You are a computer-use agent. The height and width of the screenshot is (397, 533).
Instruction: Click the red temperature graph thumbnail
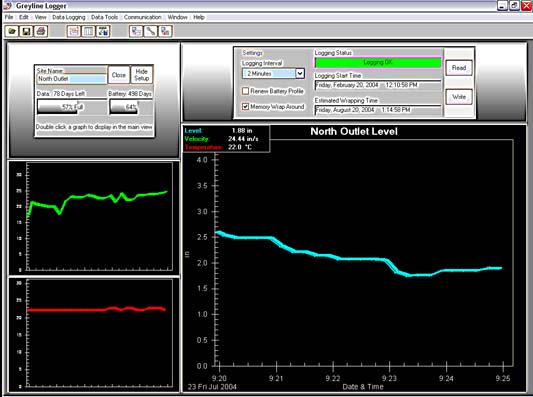(x=94, y=335)
